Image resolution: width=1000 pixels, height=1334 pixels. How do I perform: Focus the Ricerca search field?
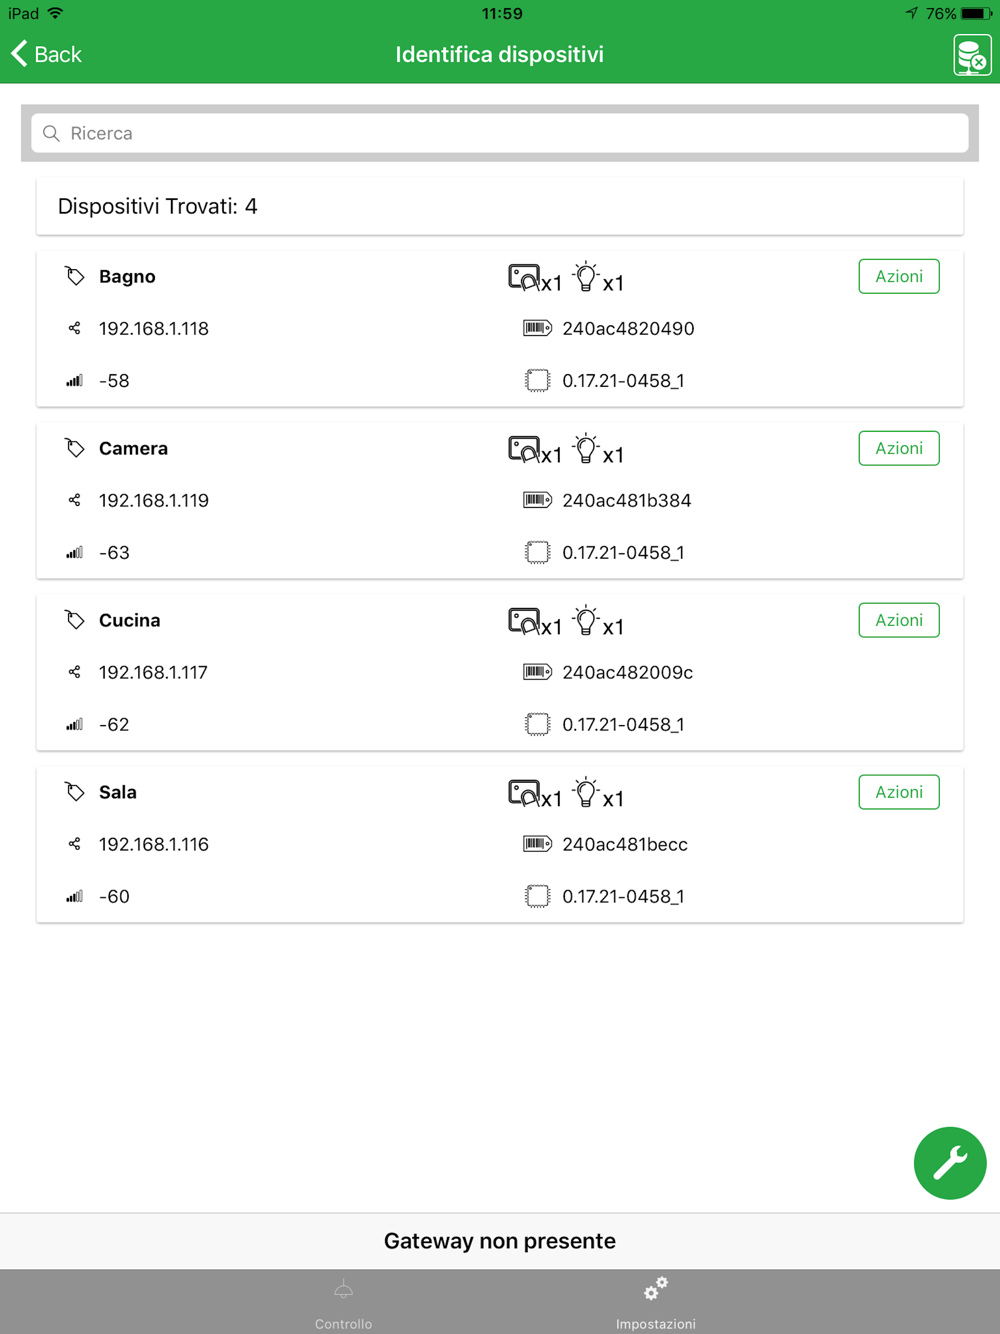pos(500,133)
